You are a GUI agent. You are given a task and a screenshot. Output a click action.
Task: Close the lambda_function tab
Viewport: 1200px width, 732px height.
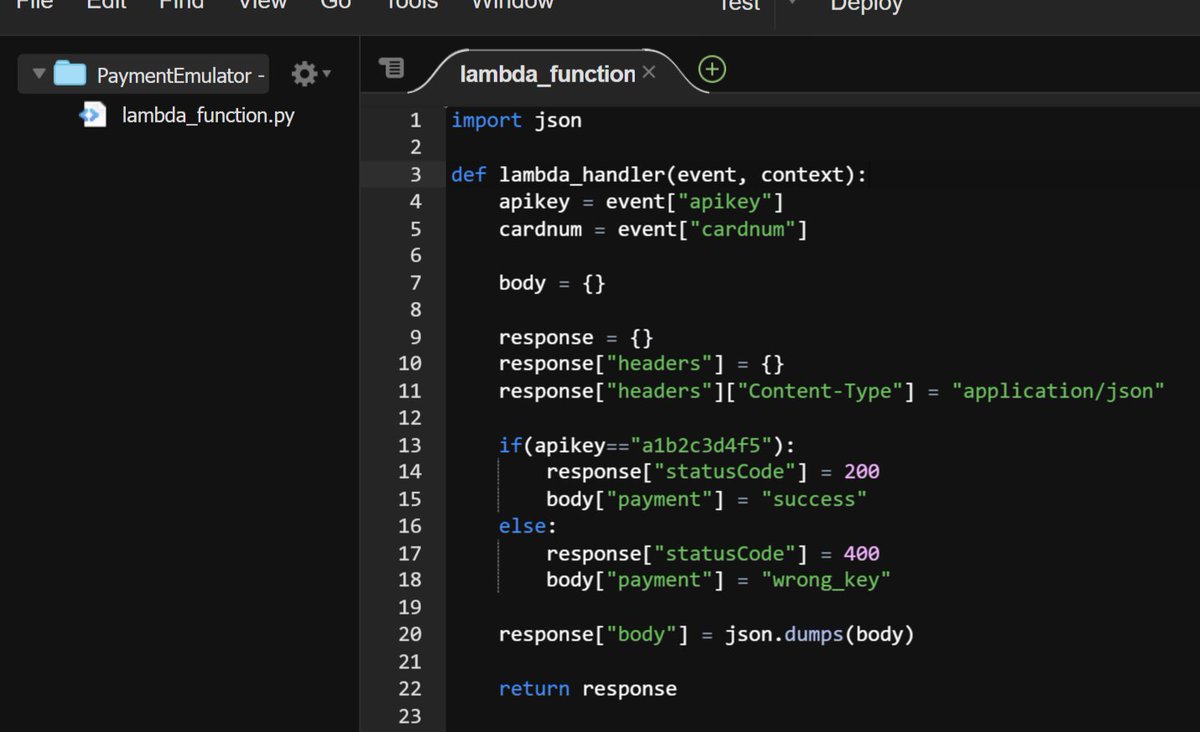point(648,72)
